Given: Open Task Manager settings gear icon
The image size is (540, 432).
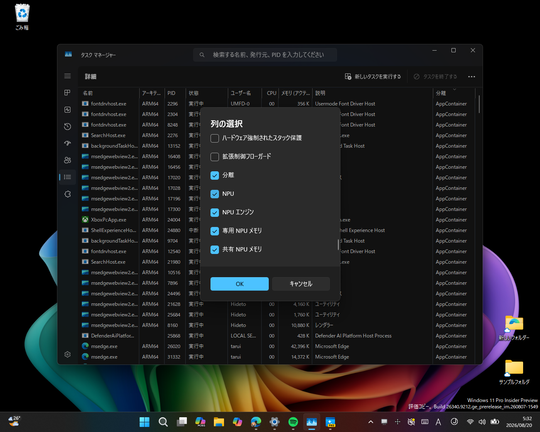Looking at the screenshot, I should [x=68, y=354].
